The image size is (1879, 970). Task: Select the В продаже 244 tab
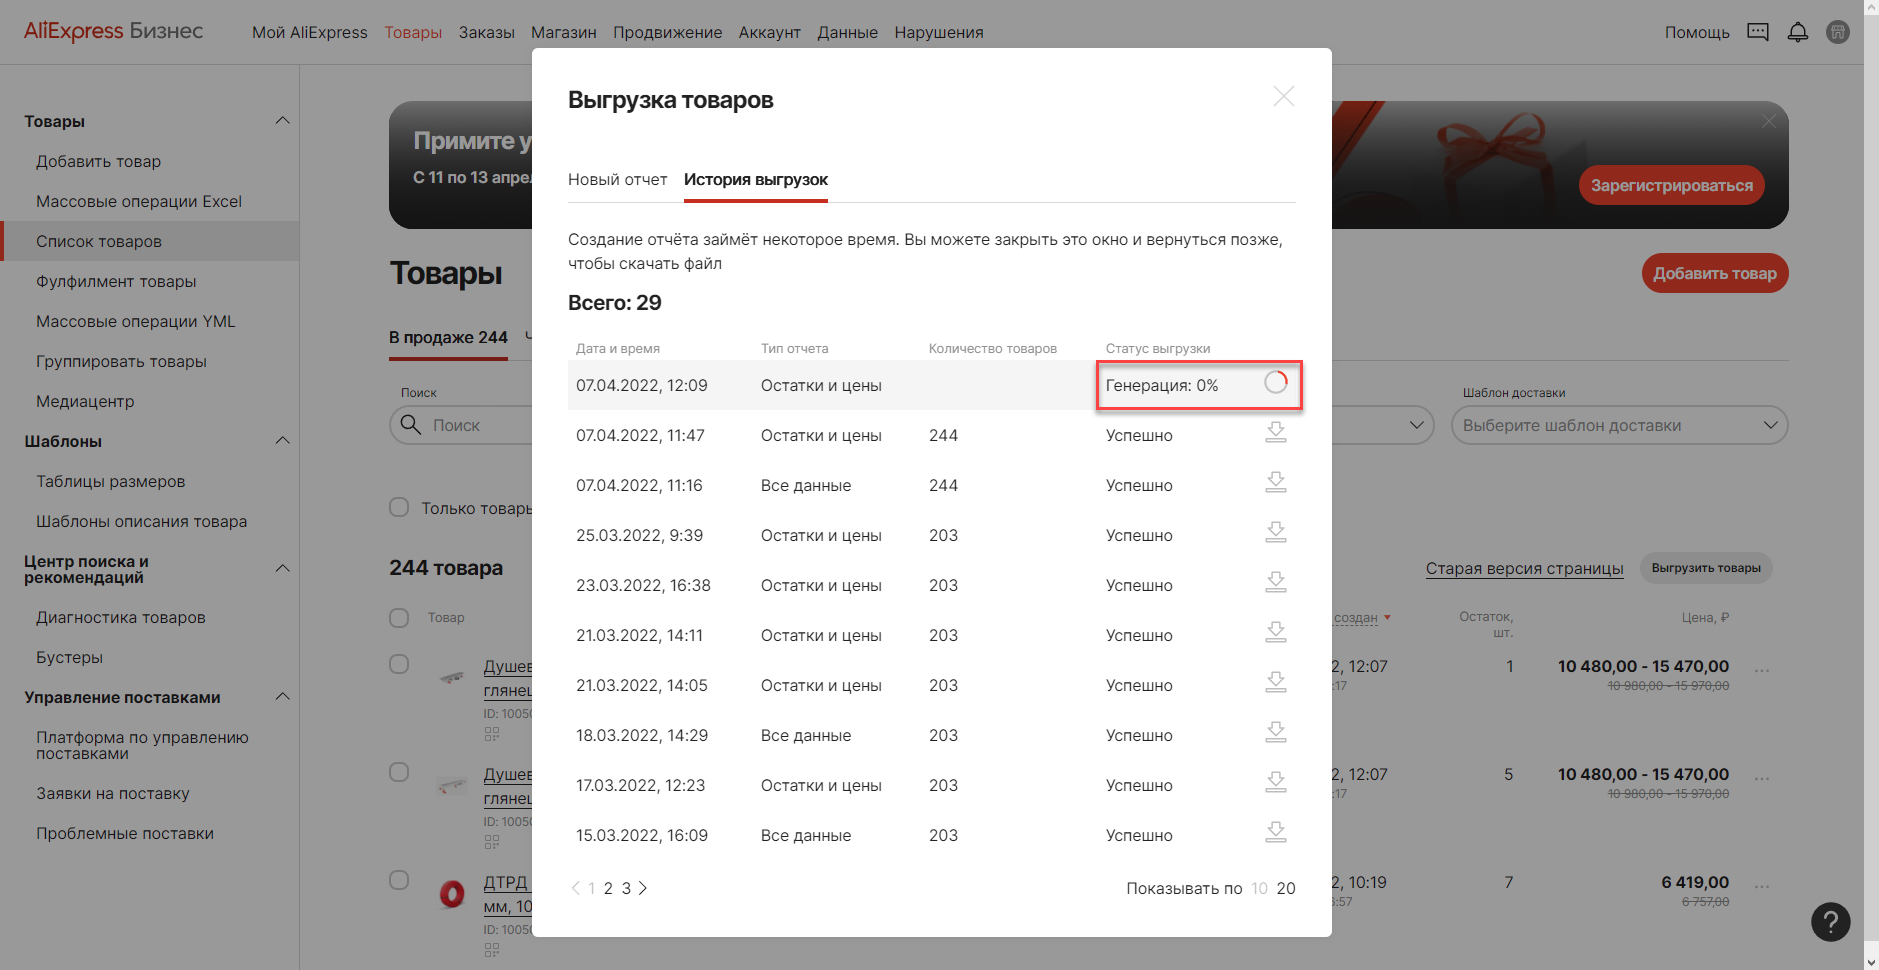[448, 338]
